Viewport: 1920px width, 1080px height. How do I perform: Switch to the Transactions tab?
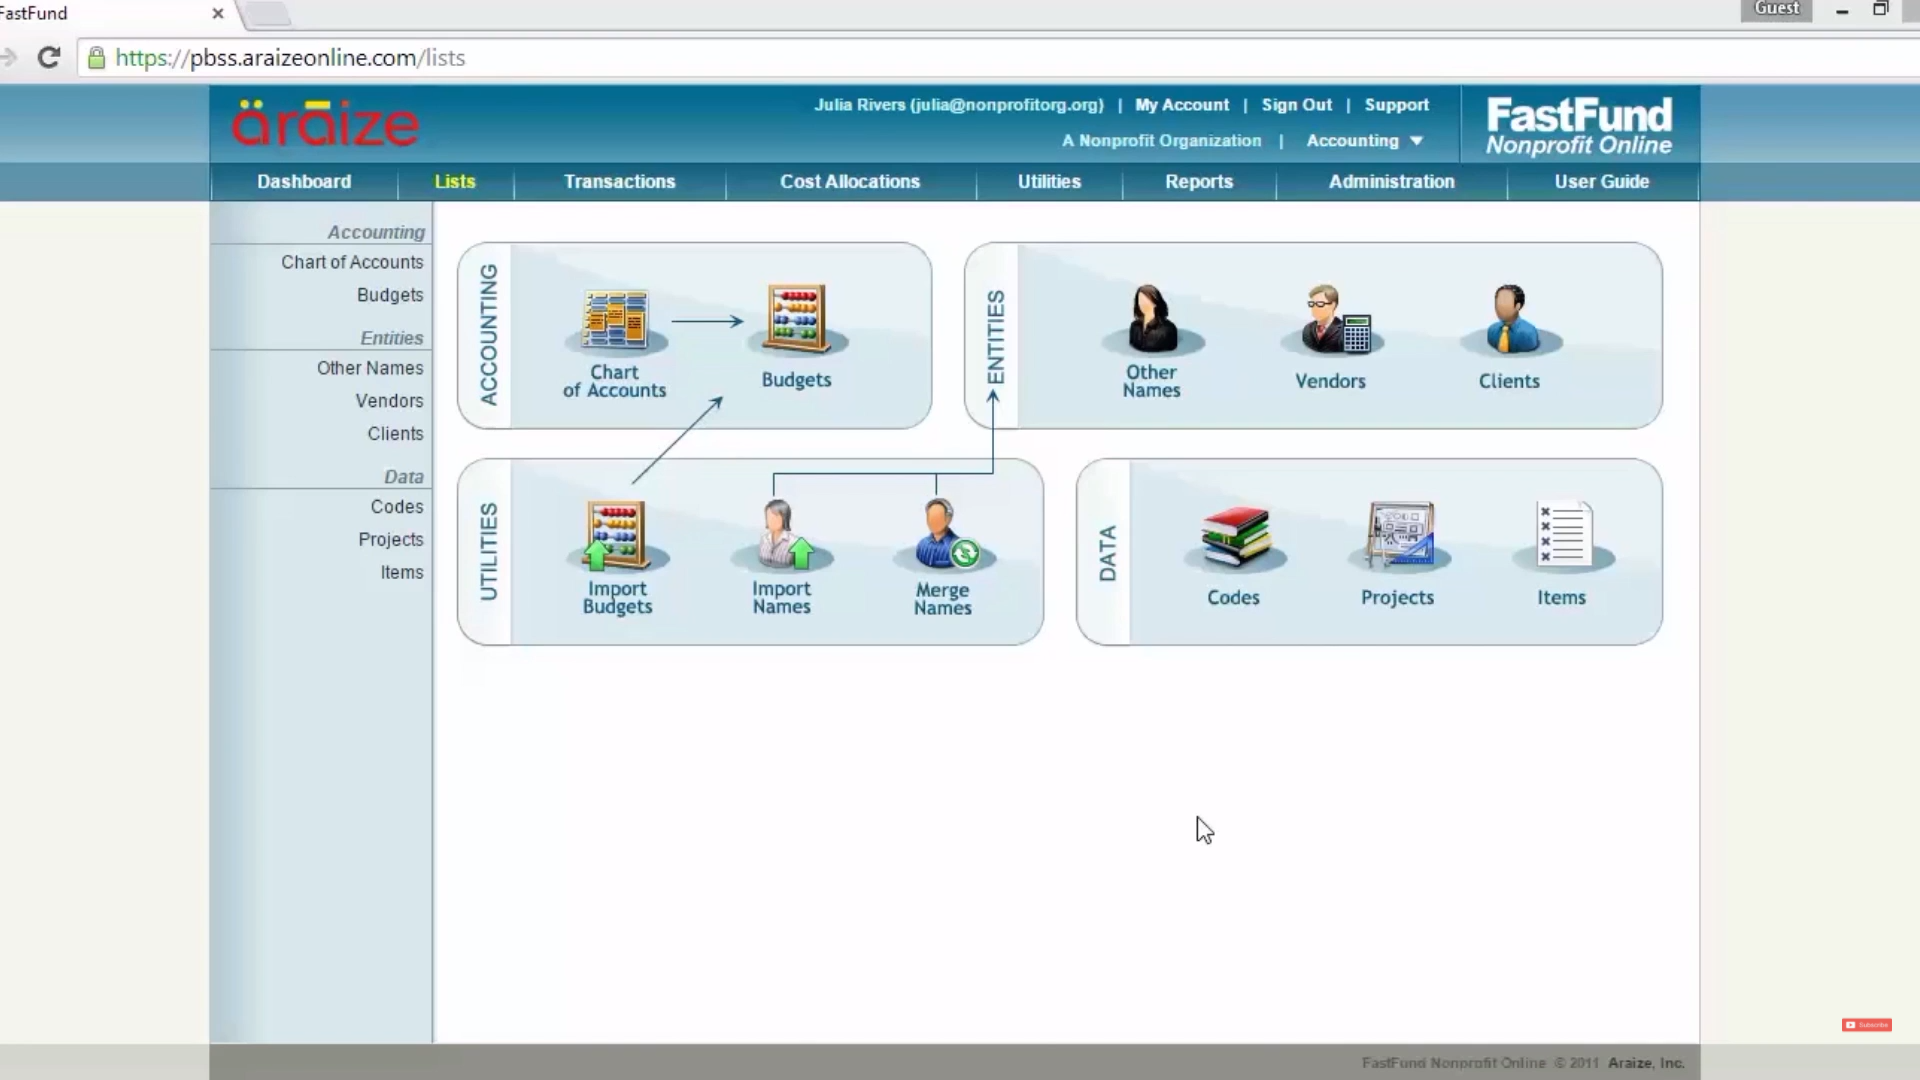619,181
